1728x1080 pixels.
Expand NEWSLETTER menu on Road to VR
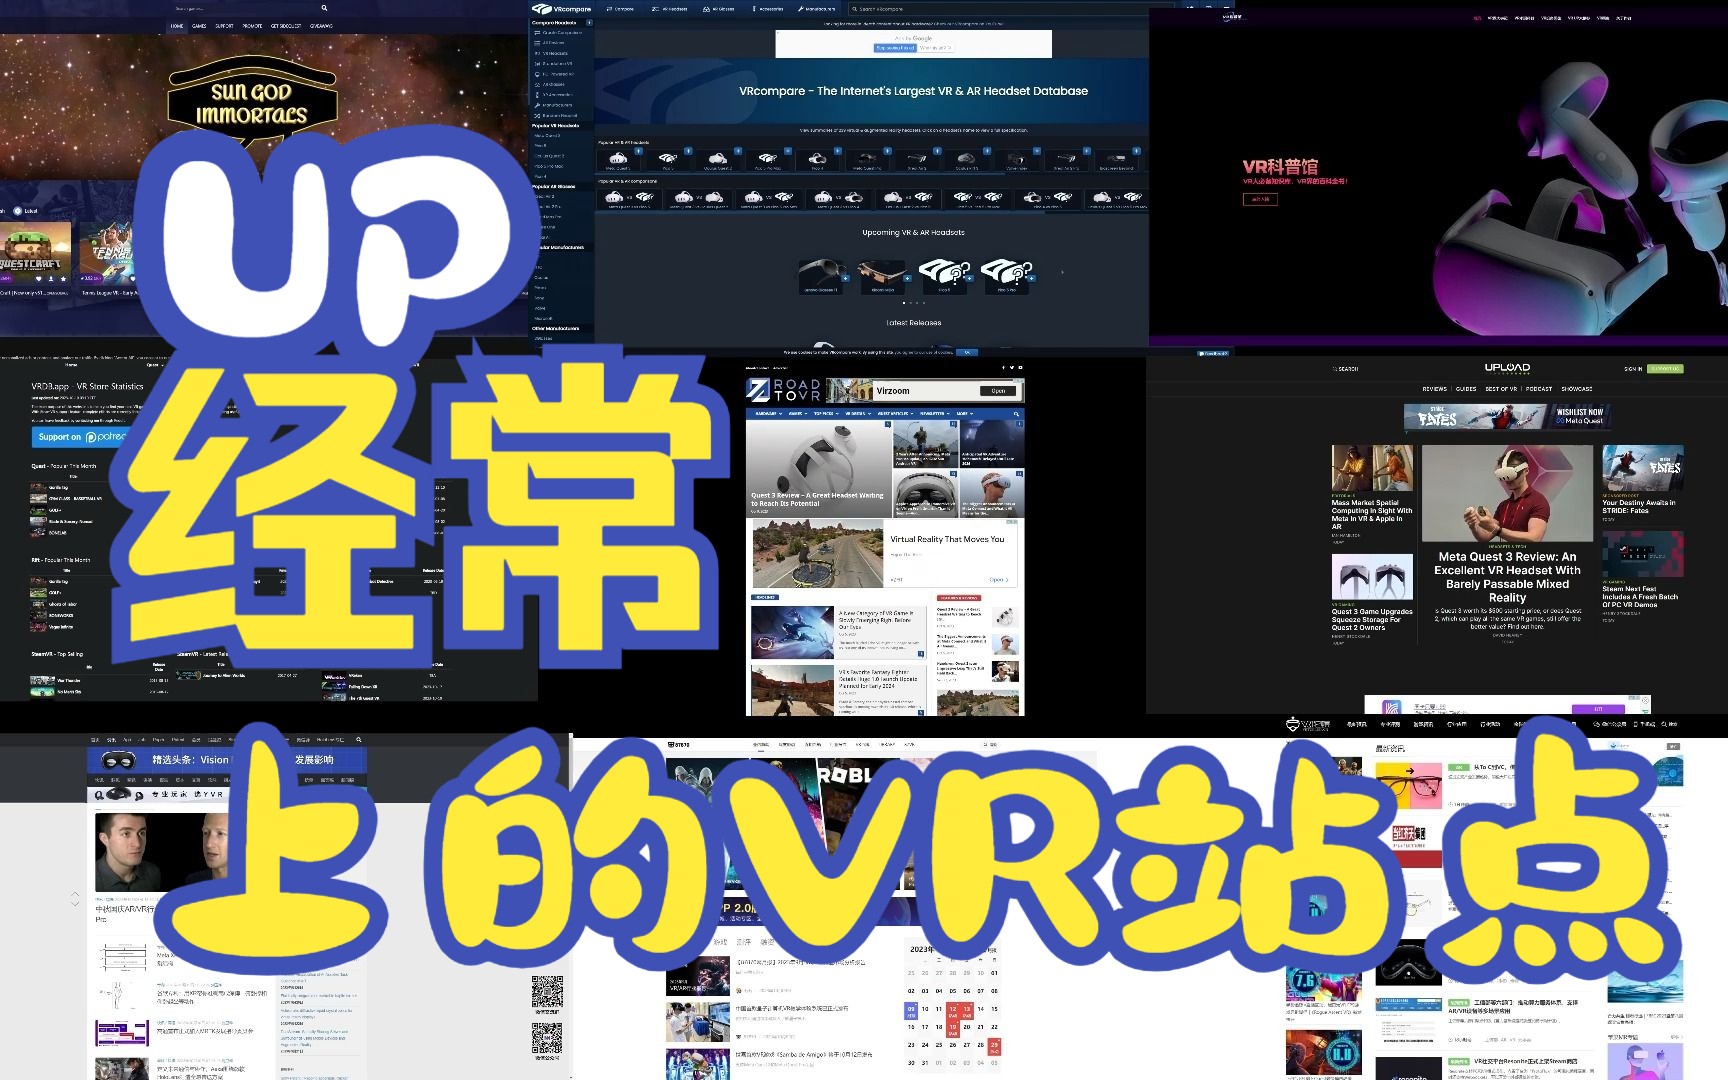(933, 413)
